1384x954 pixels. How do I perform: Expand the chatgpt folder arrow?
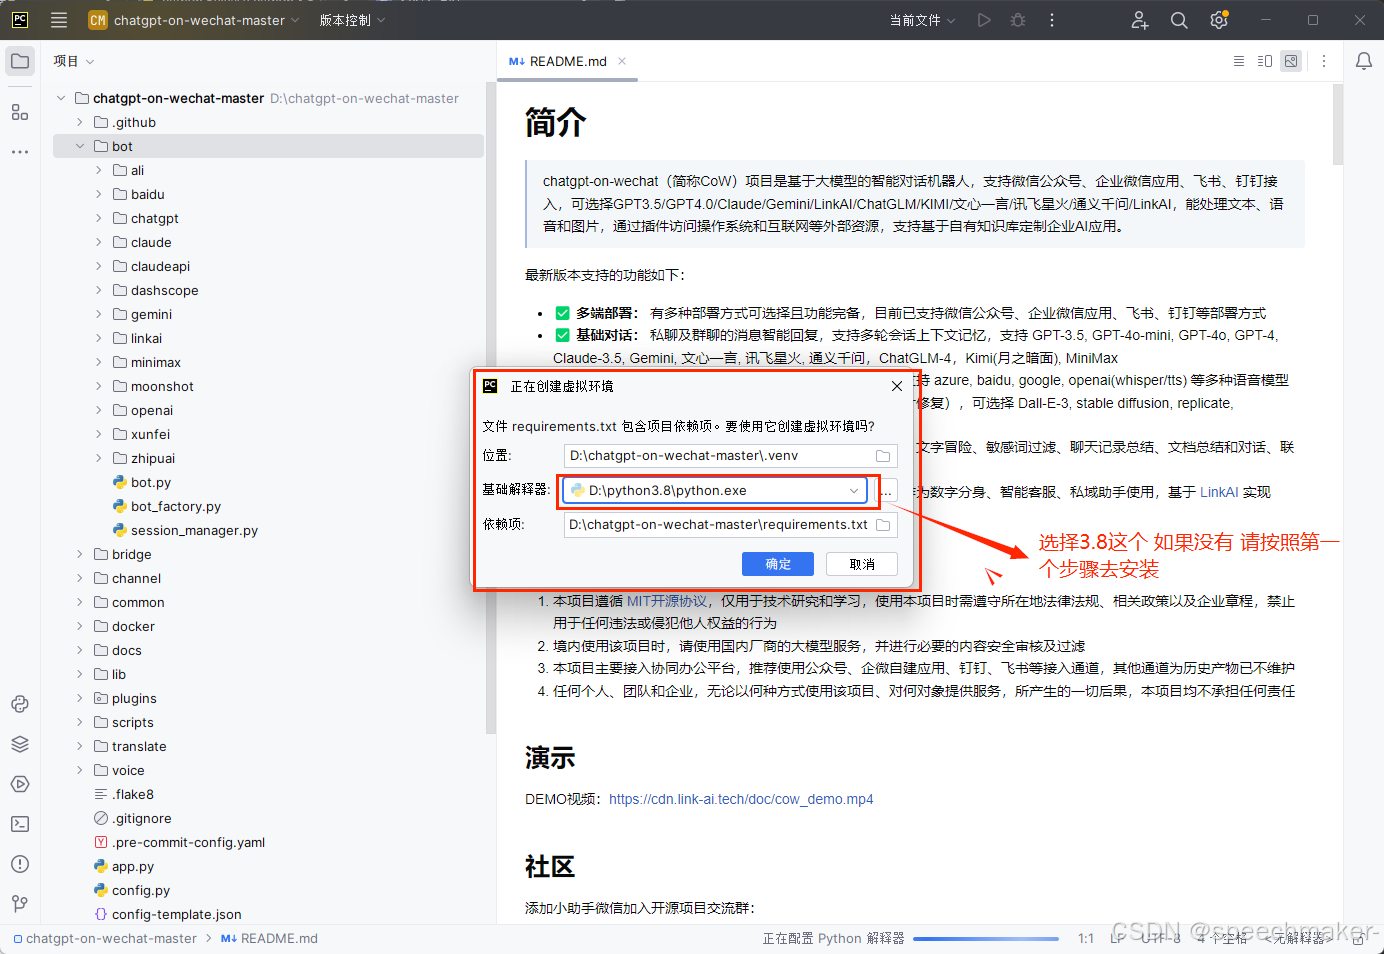tap(98, 218)
